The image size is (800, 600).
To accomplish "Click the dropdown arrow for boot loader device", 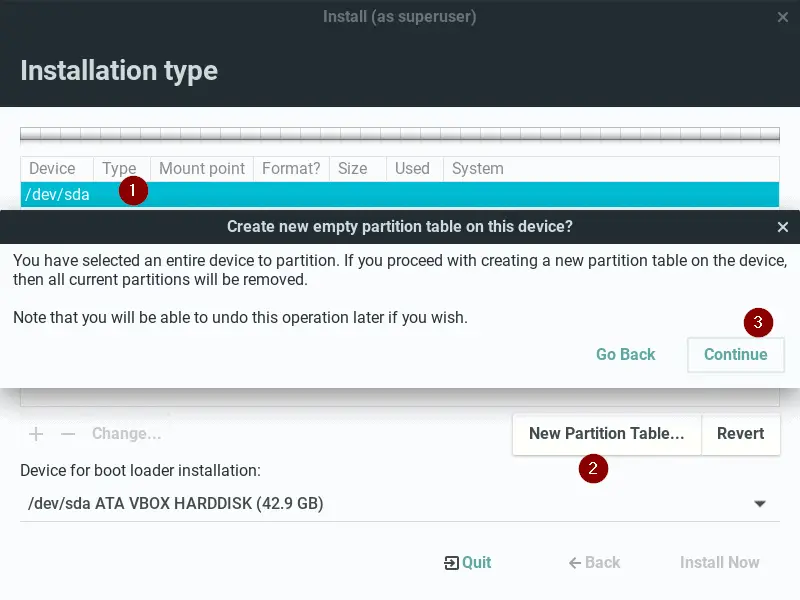I will 760,504.
